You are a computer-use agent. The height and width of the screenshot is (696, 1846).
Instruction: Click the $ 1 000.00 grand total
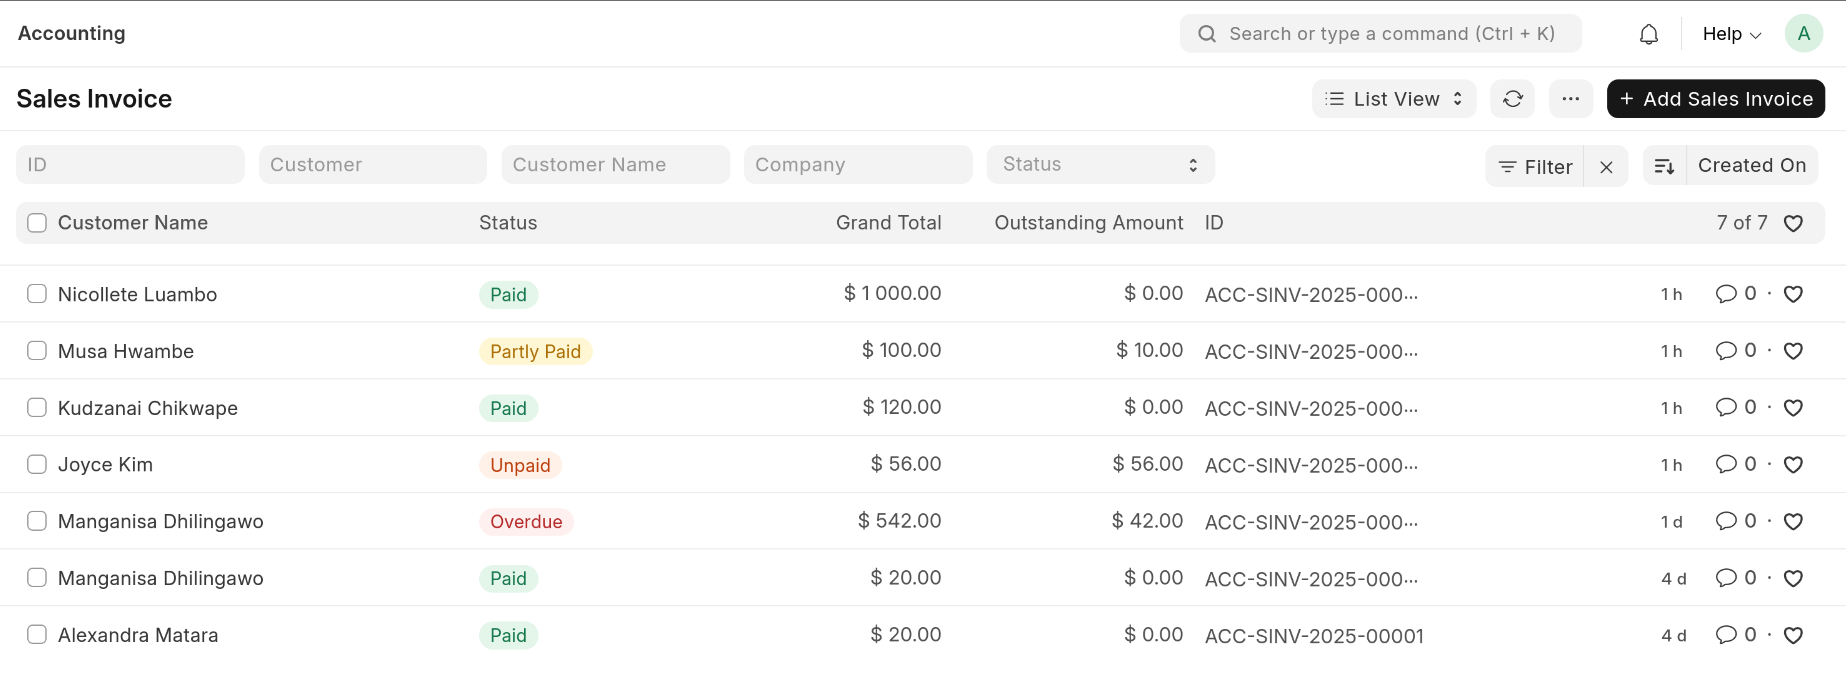coord(893,293)
